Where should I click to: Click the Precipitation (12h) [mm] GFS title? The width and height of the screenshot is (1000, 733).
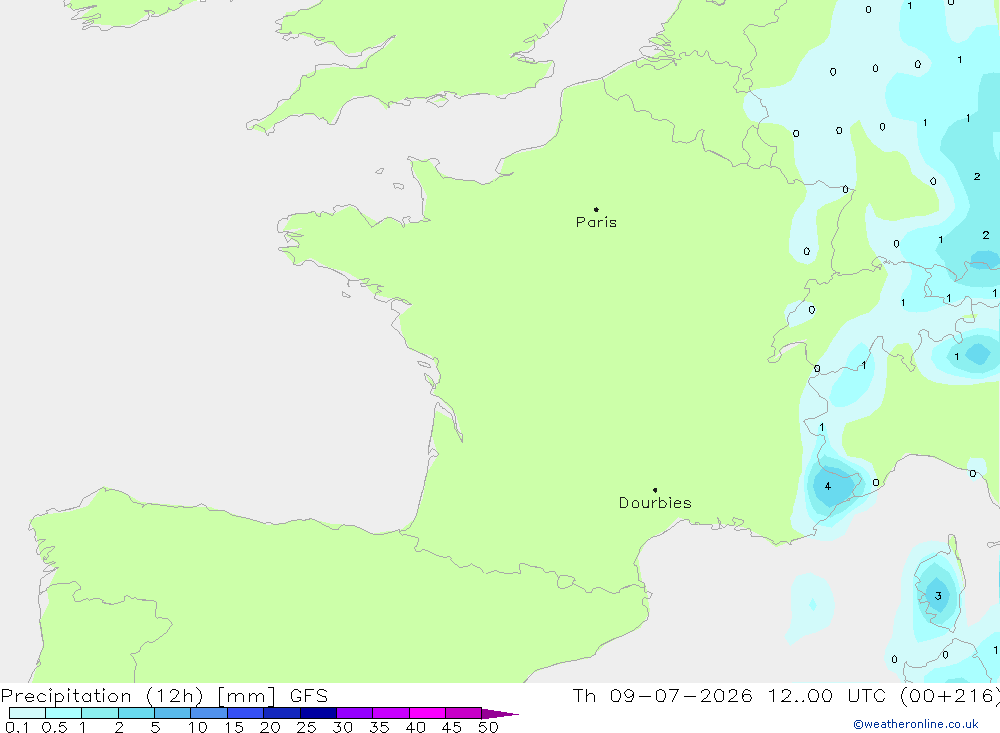[165, 695]
